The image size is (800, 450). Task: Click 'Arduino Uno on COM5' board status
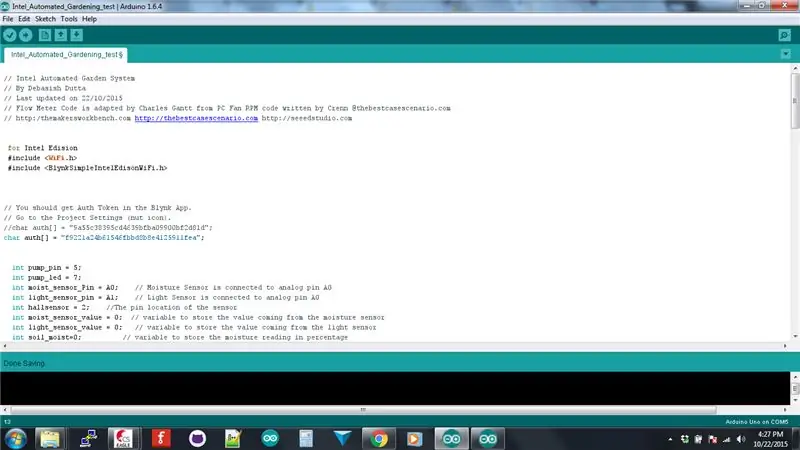(757, 422)
